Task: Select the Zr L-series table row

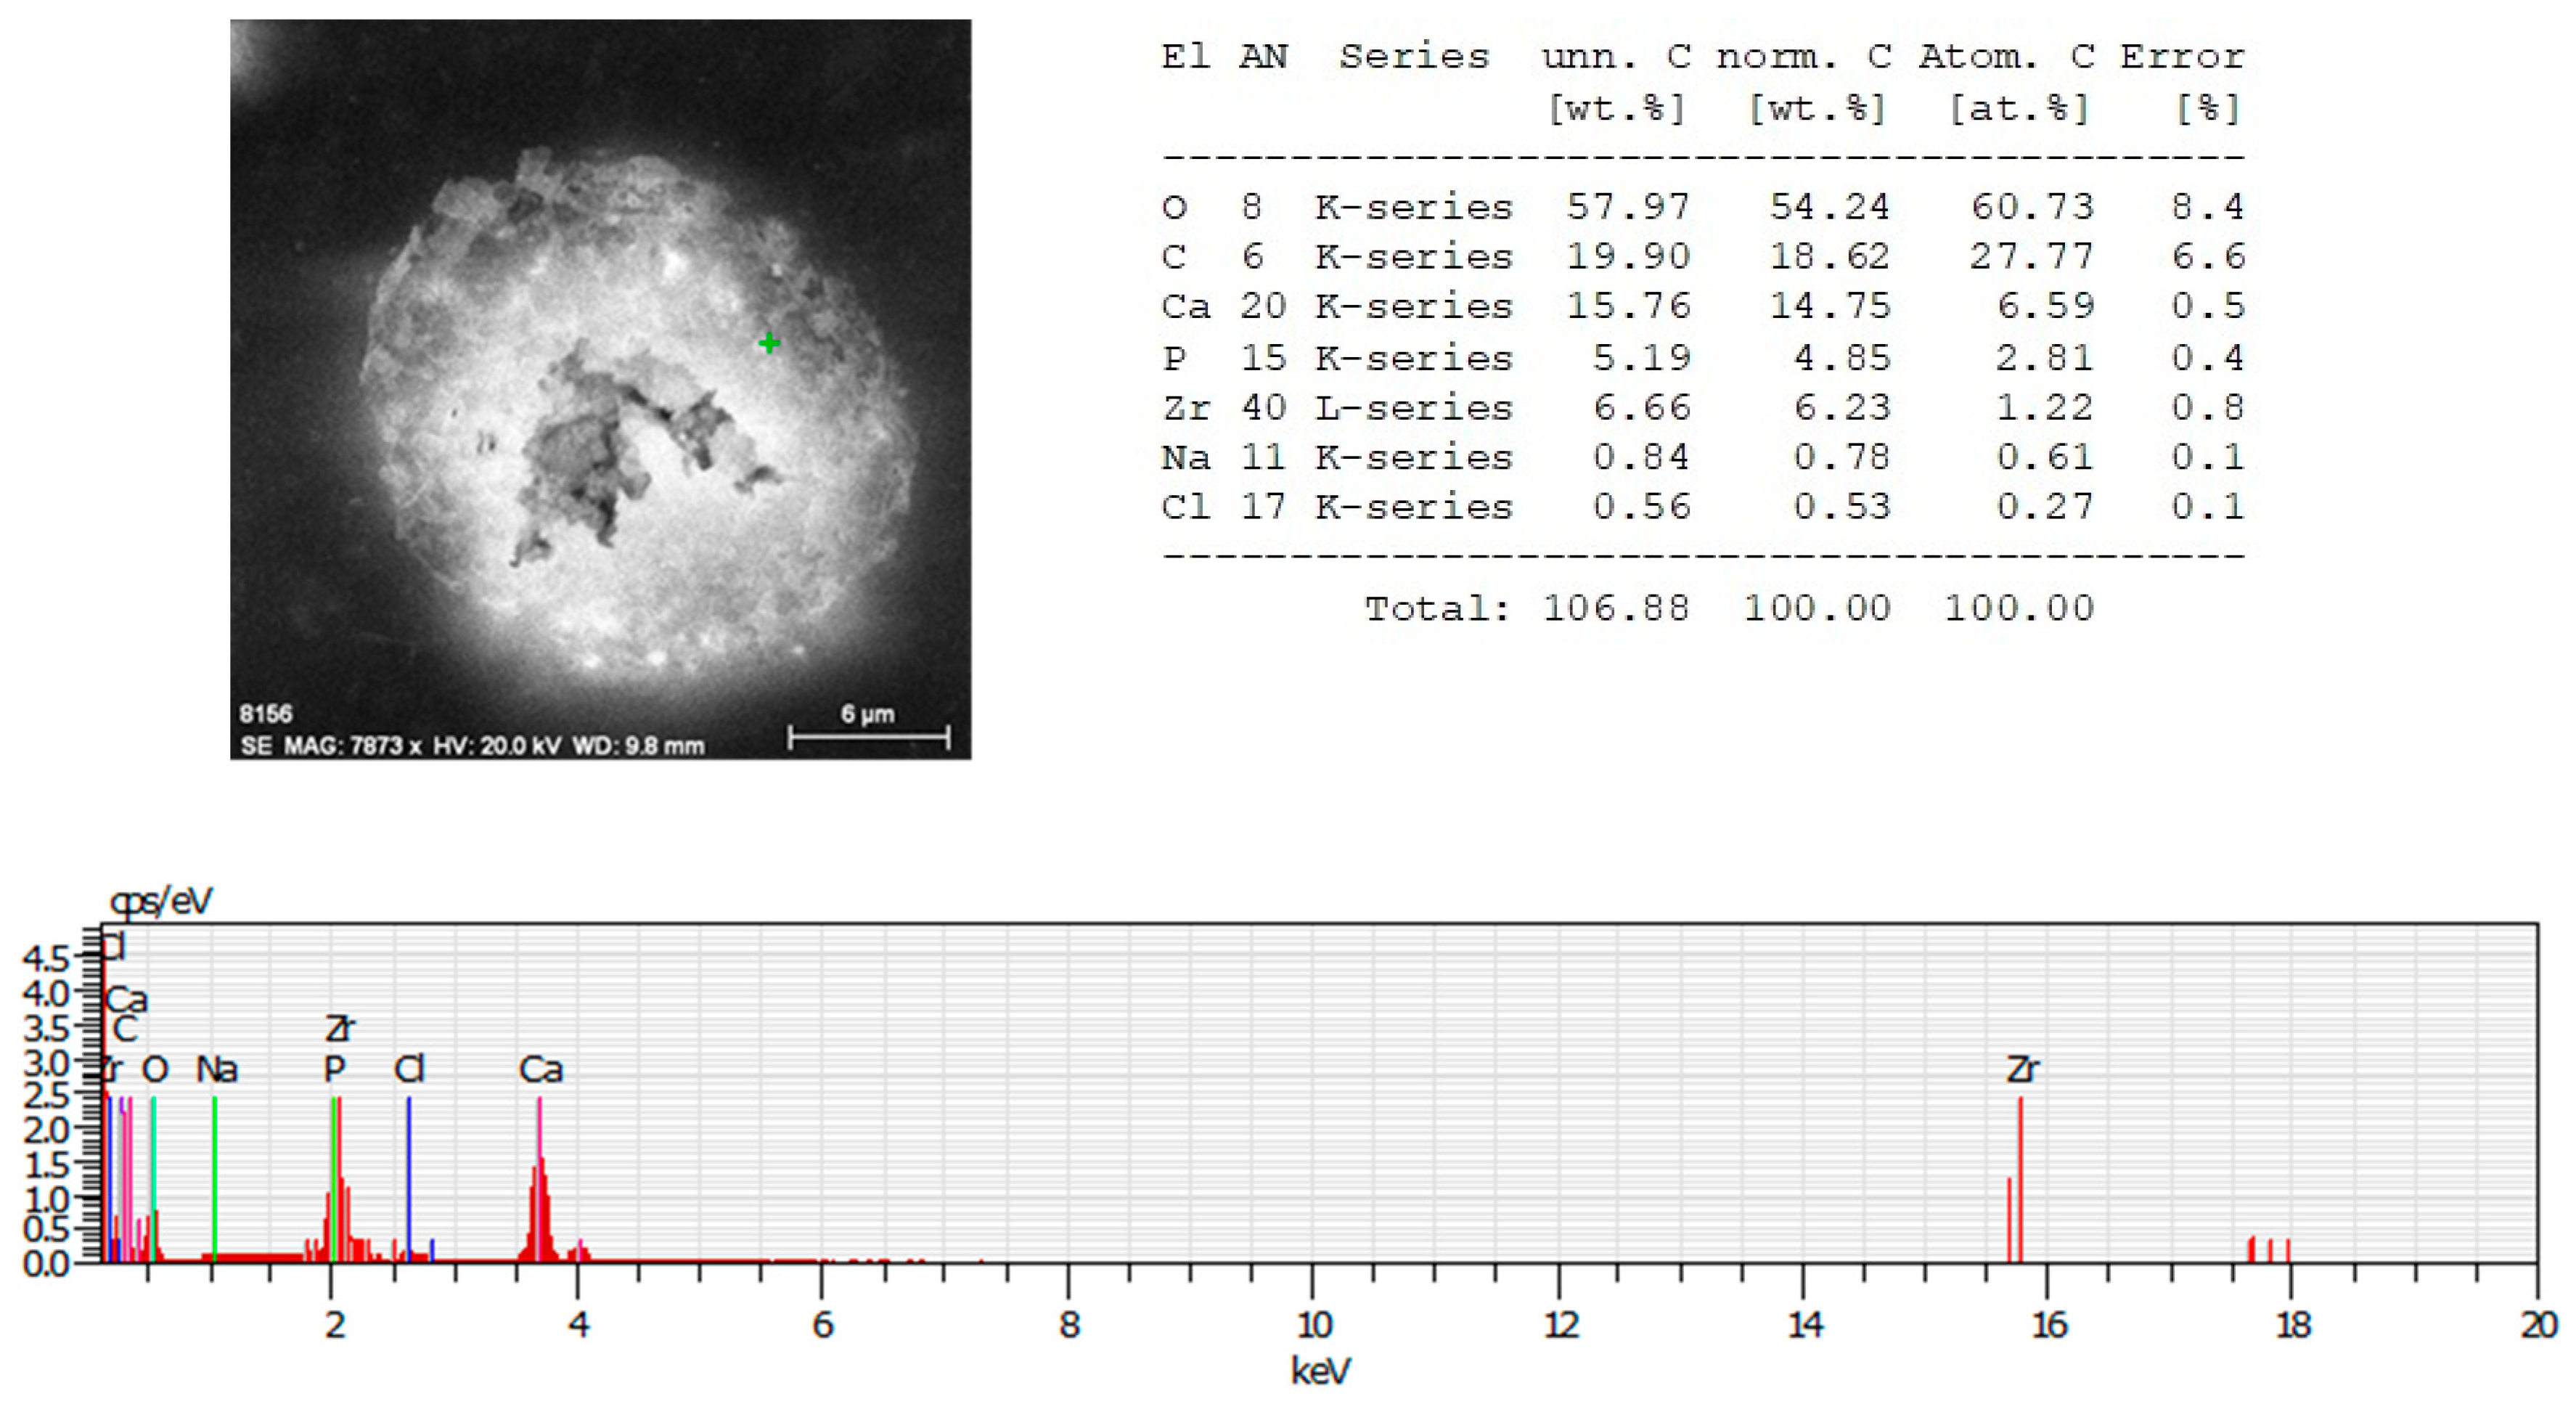Action: tap(1700, 407)
